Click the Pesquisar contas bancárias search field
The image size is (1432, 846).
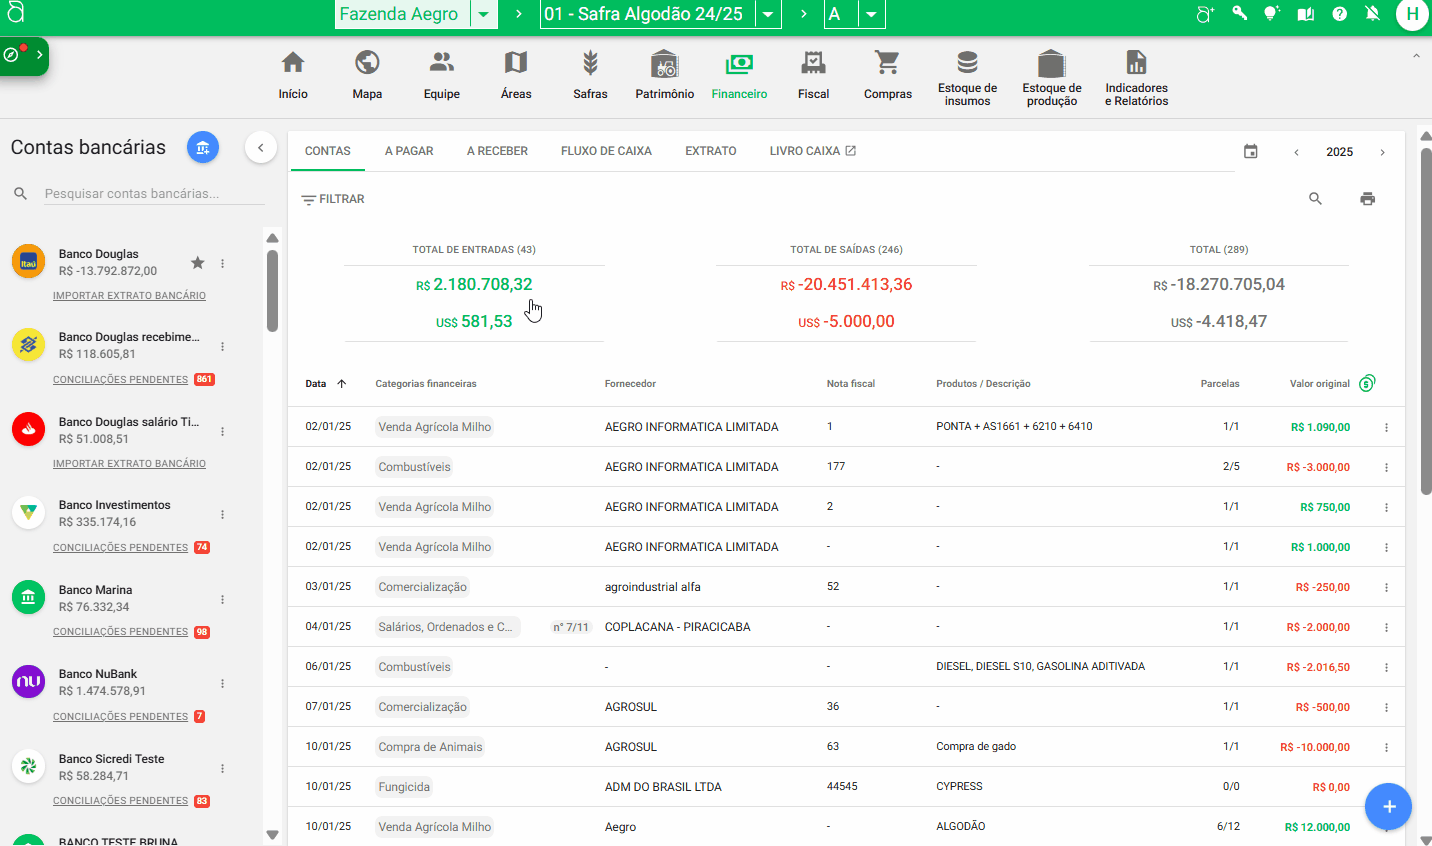pyautogui.click(x=154, y=194)
